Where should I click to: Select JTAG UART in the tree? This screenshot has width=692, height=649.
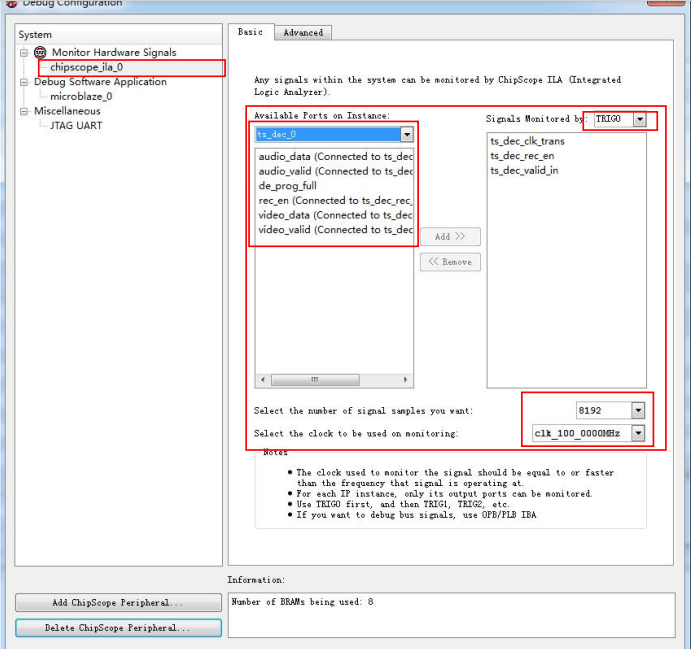pos(76,125)
